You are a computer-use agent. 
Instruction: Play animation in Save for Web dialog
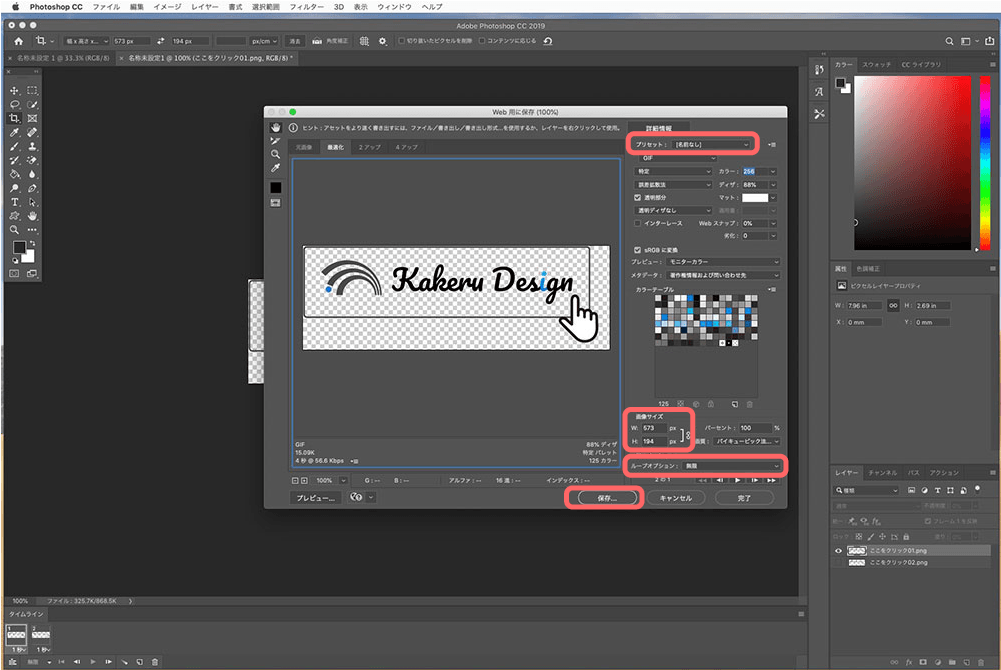click(737, 480)
